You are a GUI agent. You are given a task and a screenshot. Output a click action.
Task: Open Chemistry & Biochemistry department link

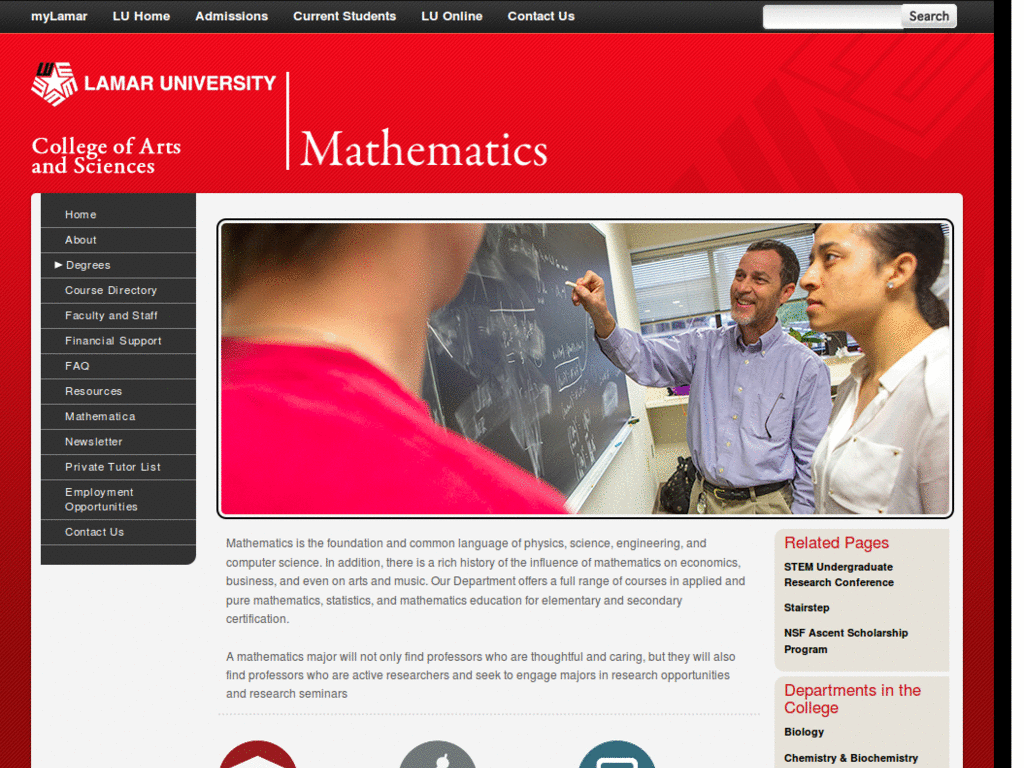(x=851, y=758)
